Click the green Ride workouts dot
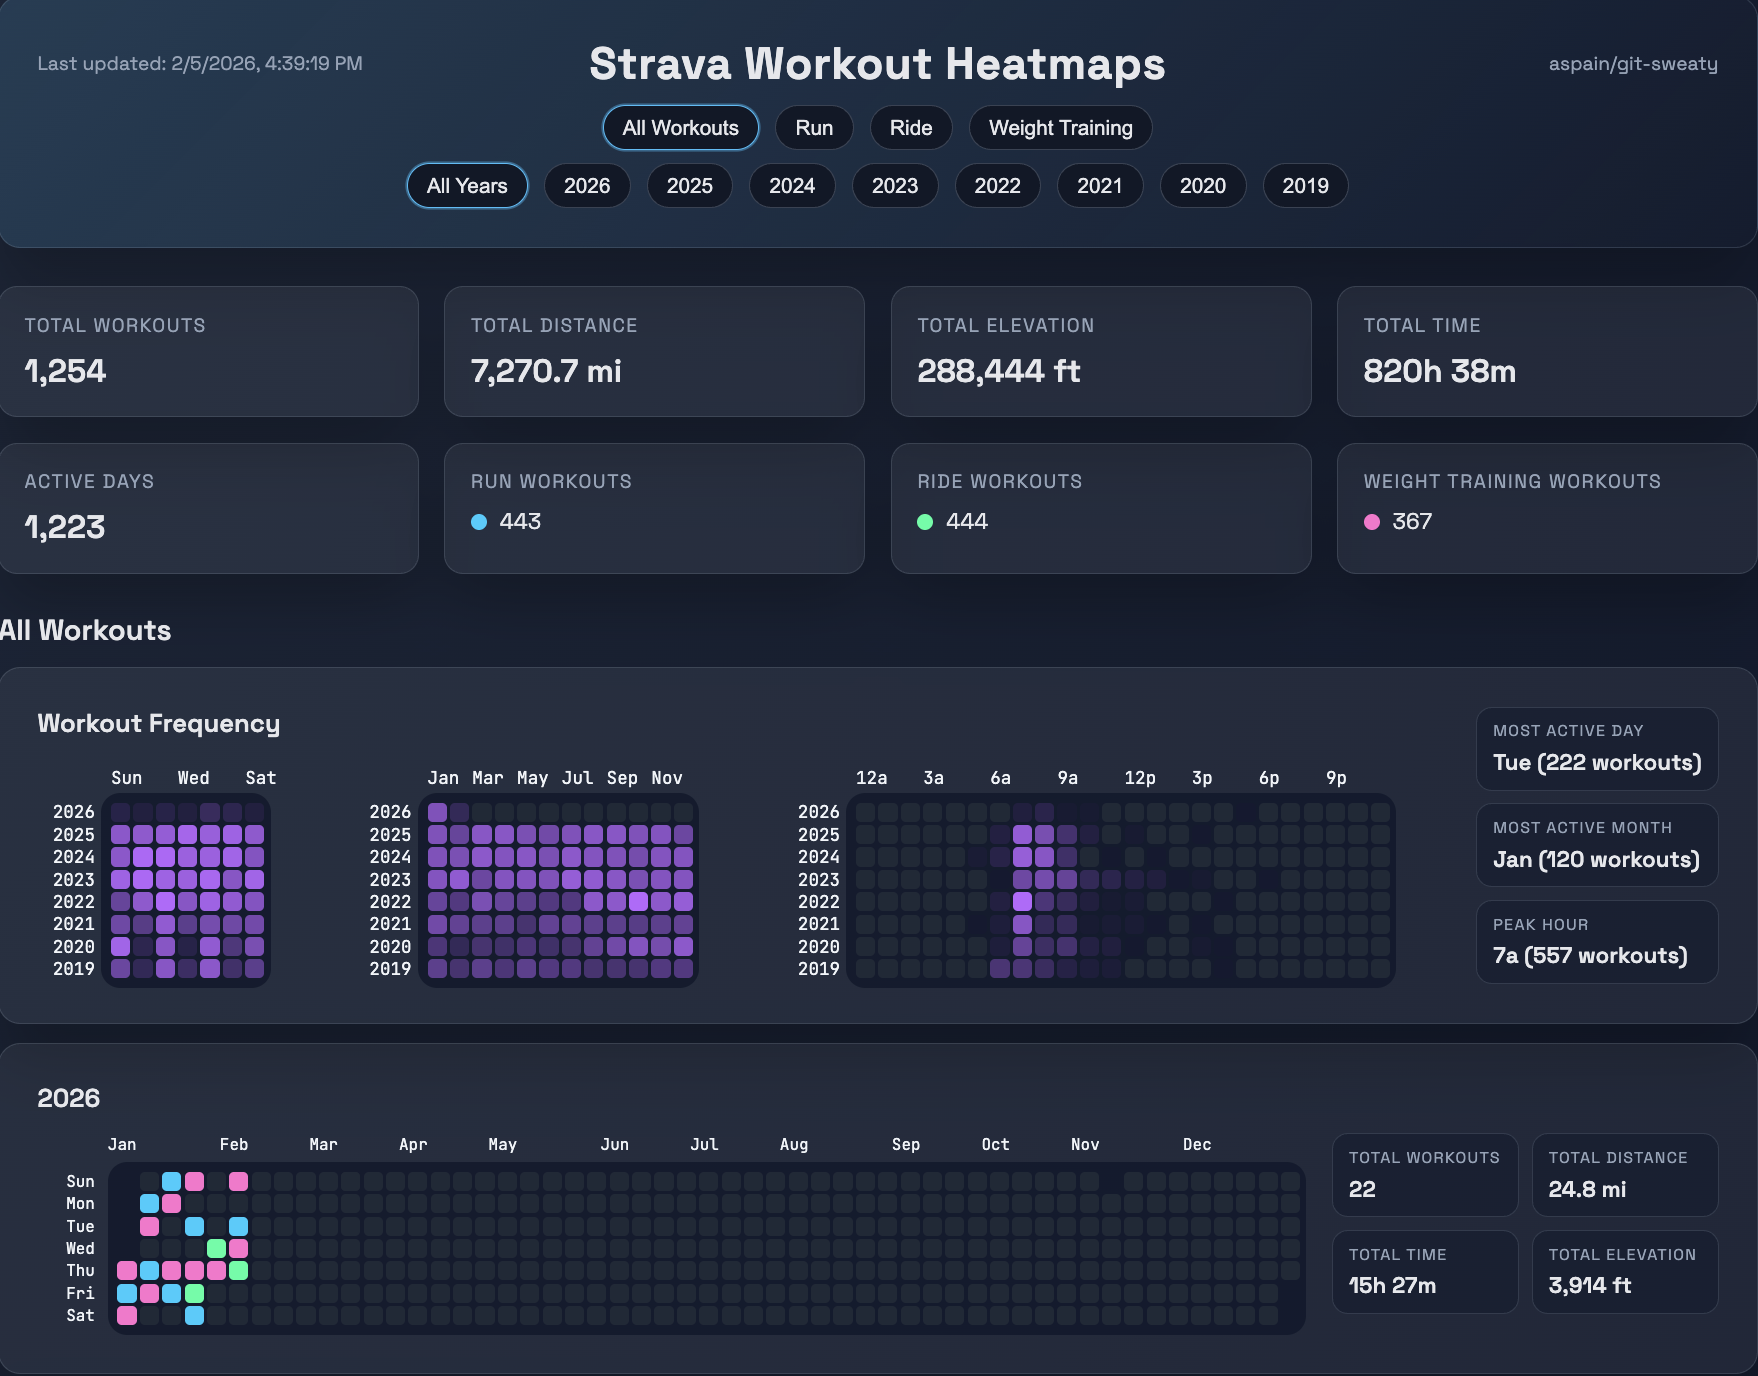Image resolution: width=1758 pixels, height=1376 pixels. pyautogui.click(x=925, y=521)
